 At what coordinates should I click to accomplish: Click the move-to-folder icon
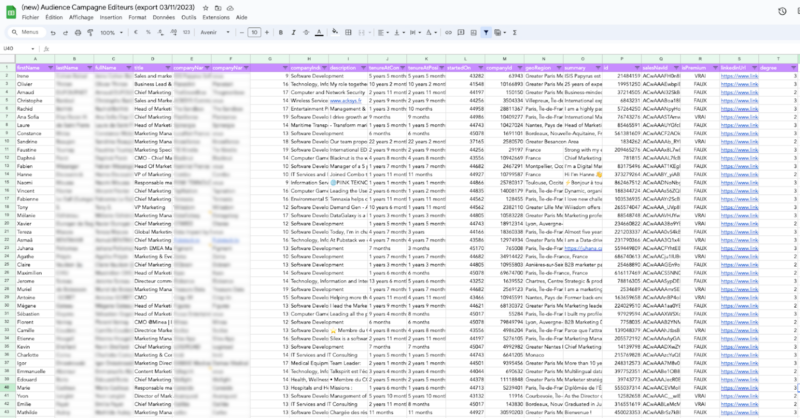pyautogui.click(x=218, y=8)
